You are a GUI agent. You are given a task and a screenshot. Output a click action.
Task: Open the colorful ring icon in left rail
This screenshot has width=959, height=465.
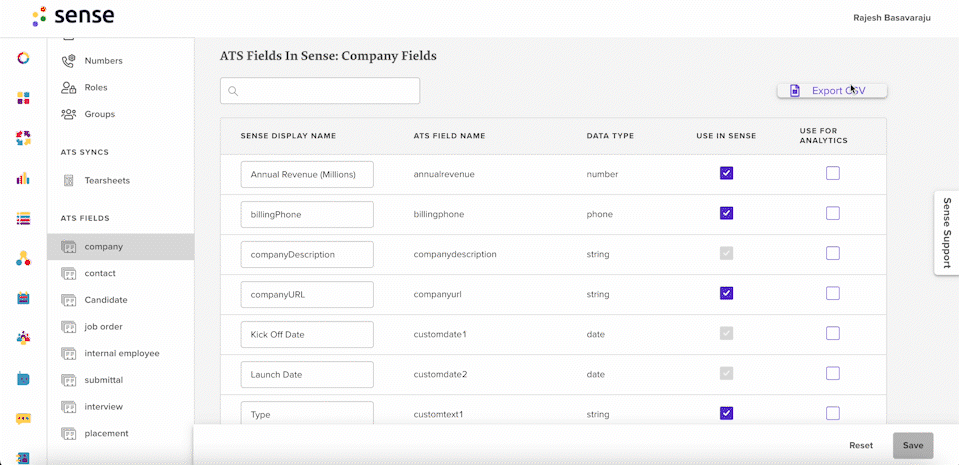click(23, 58)
